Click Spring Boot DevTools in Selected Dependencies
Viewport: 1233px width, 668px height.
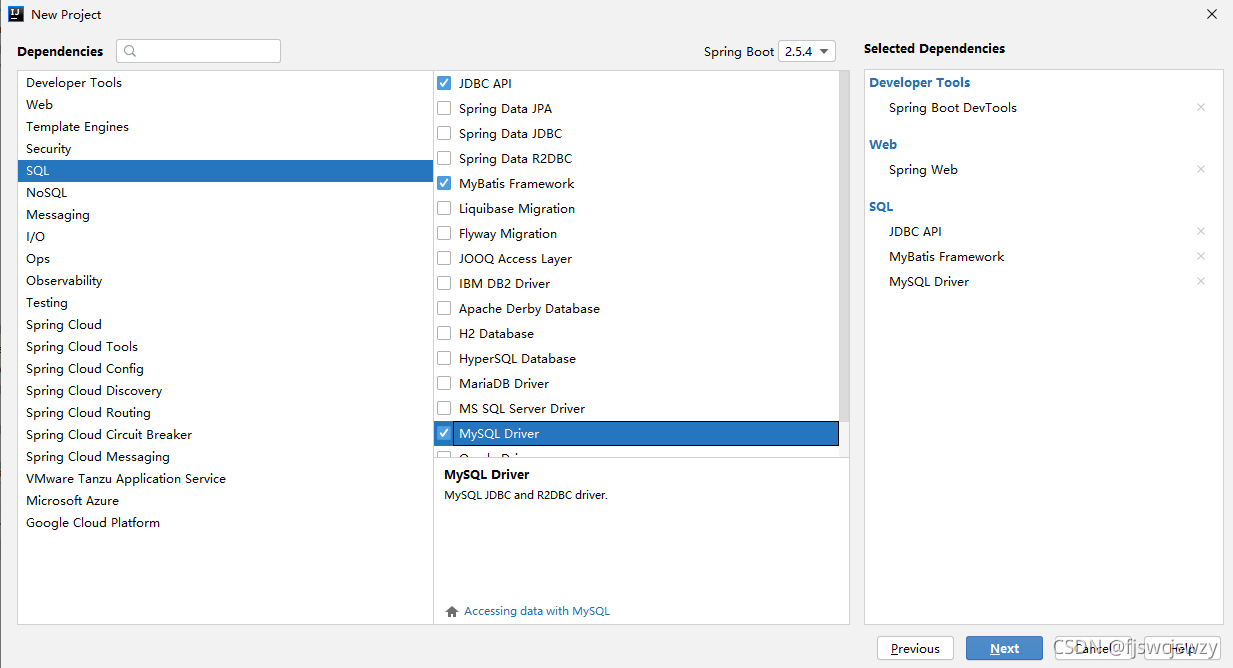[x=952, y=107]
